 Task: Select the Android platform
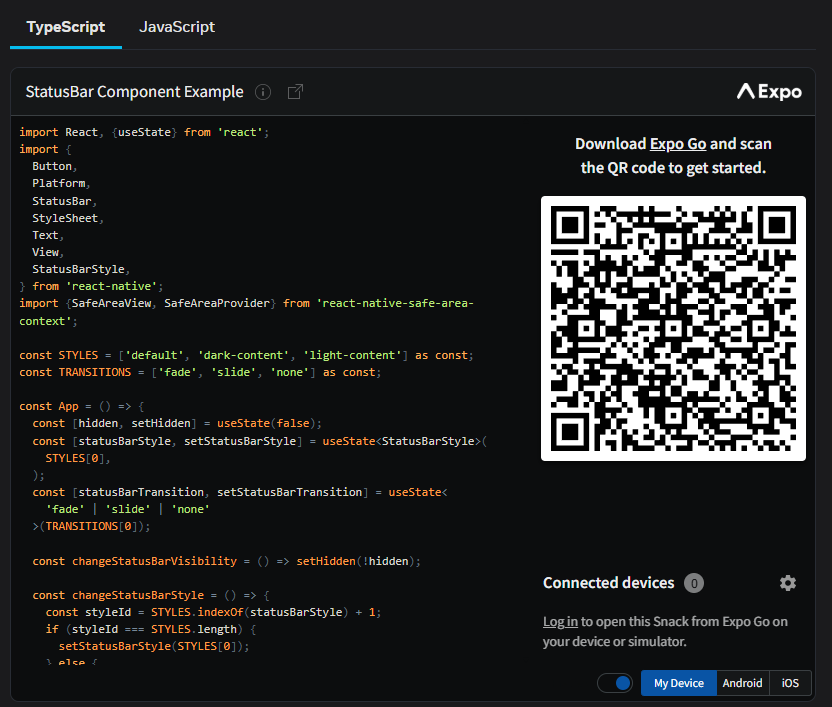(x=742, y=683)
